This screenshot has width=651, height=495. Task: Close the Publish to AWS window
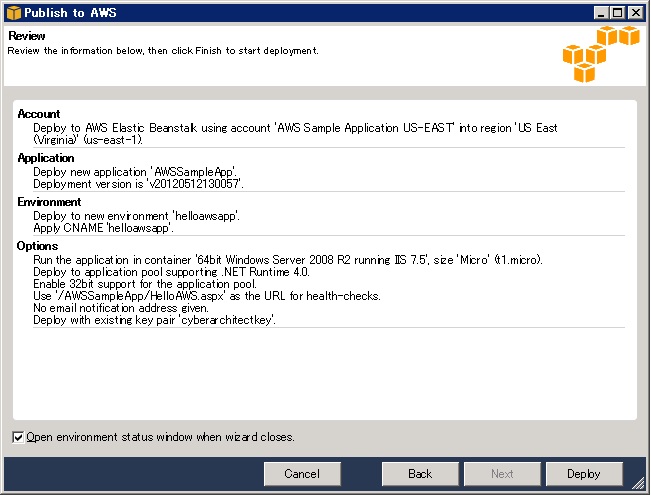pos(635,13)
